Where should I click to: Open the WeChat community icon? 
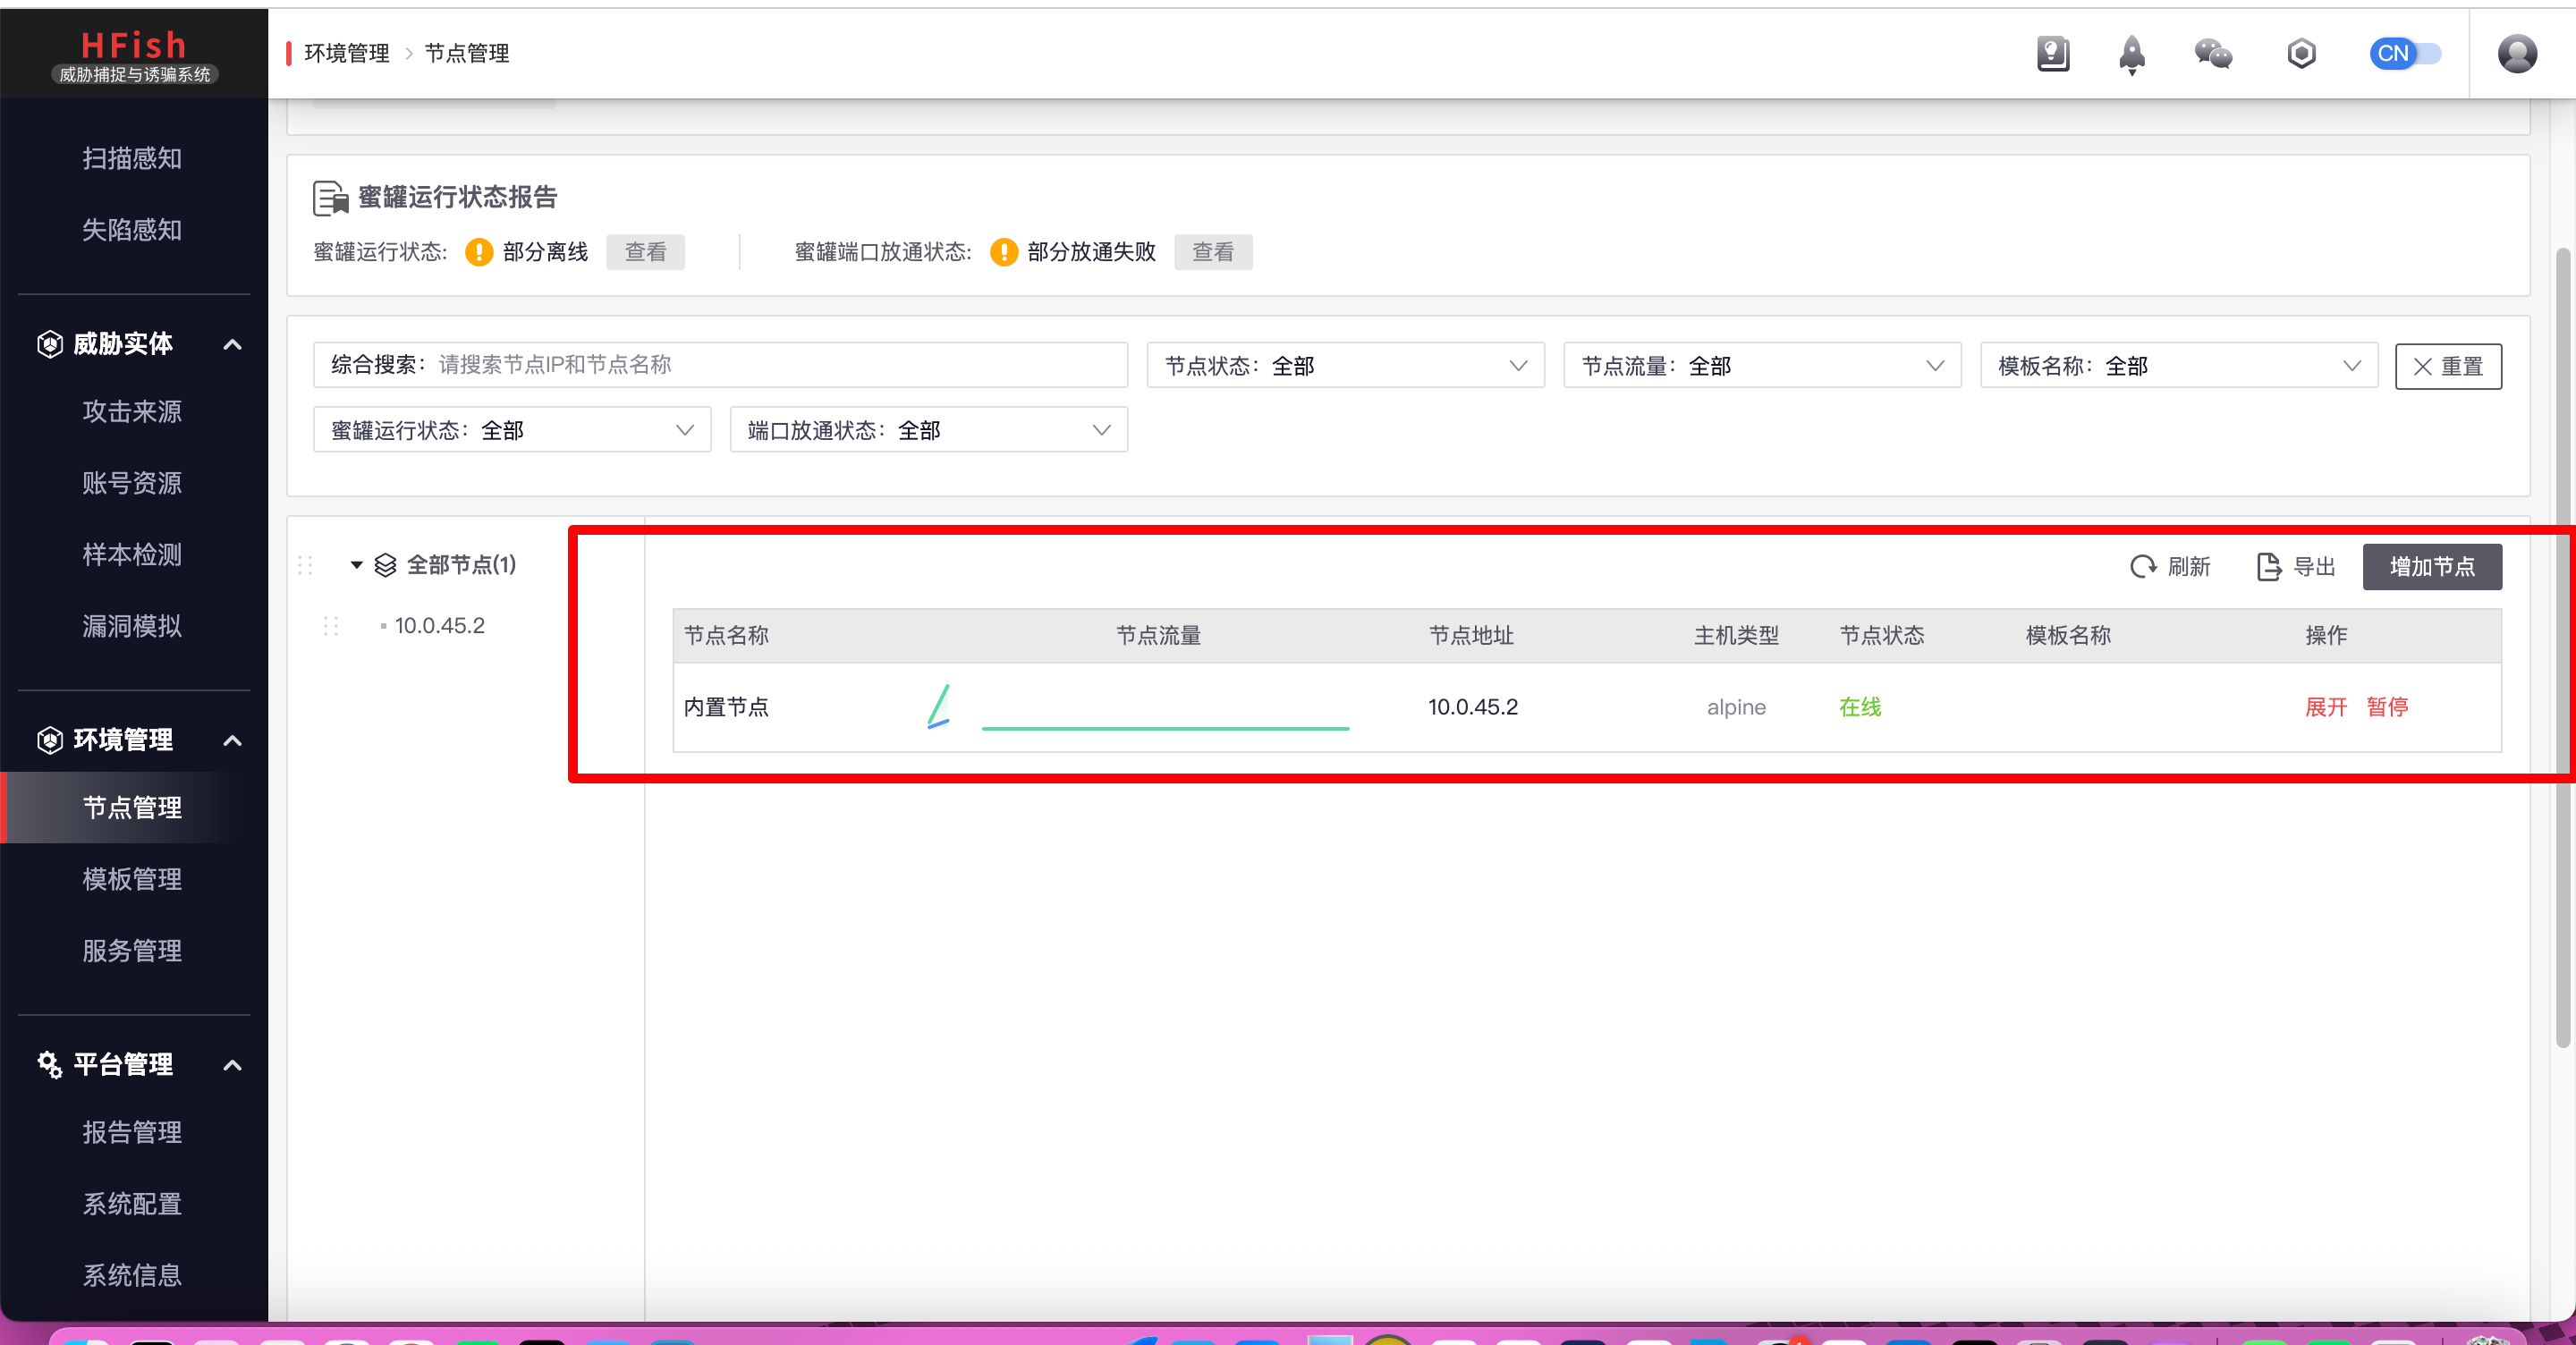pos(2213,54)
